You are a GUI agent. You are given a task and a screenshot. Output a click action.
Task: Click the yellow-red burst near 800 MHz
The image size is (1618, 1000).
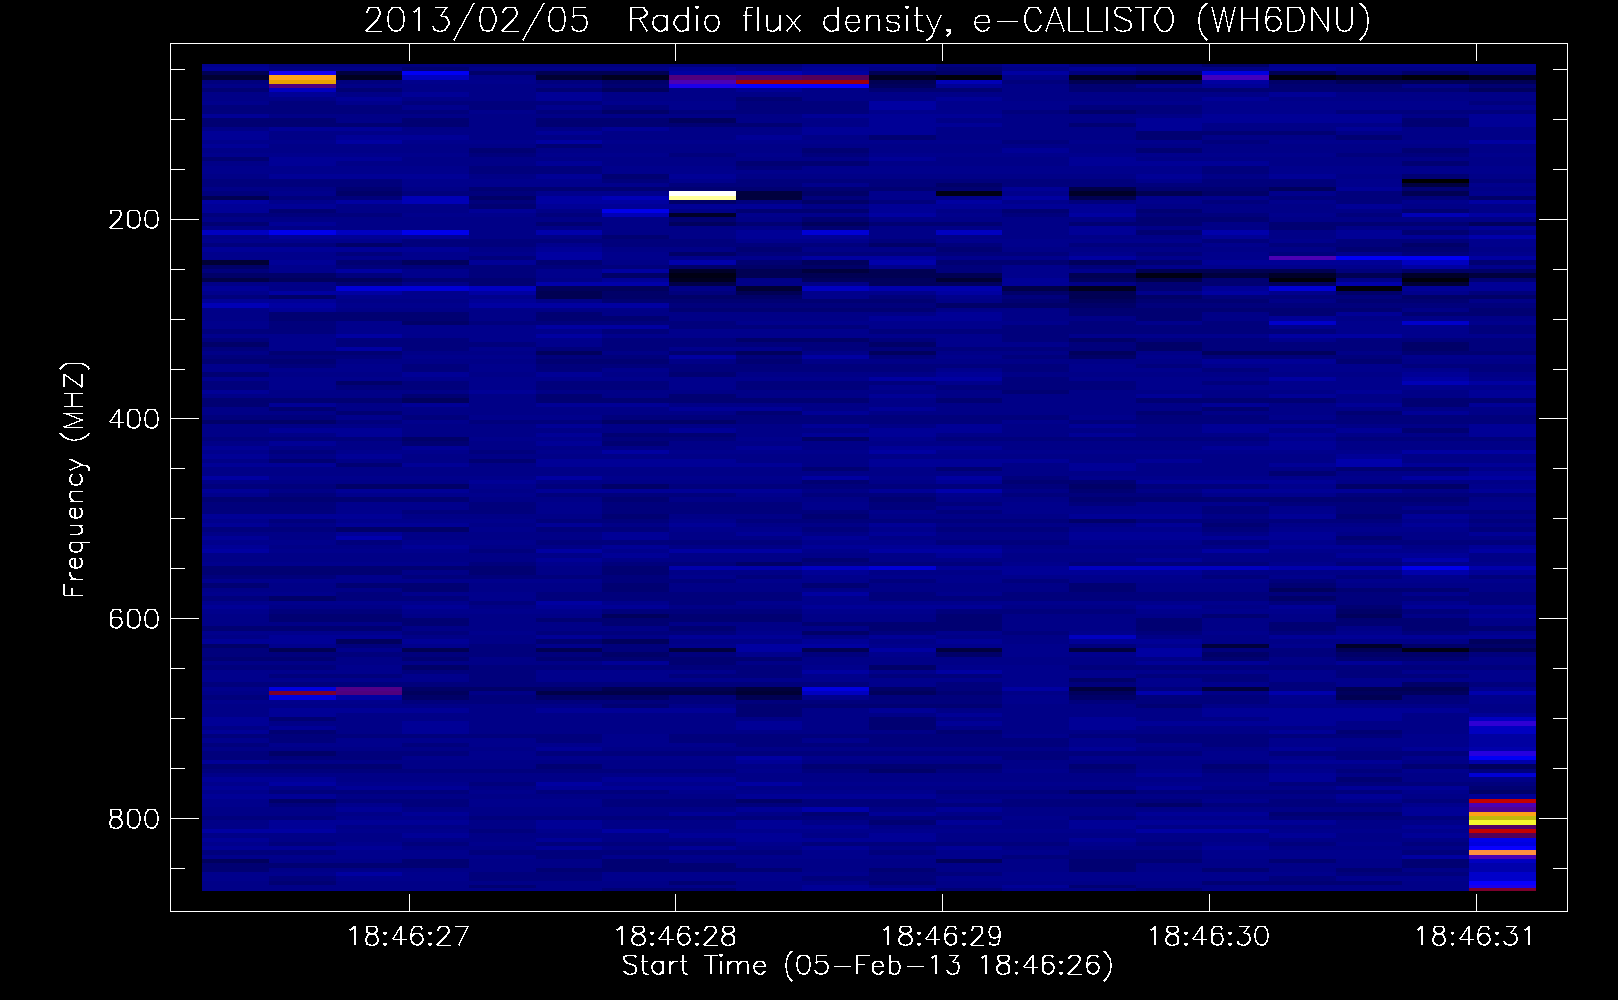pos(1502,818)
